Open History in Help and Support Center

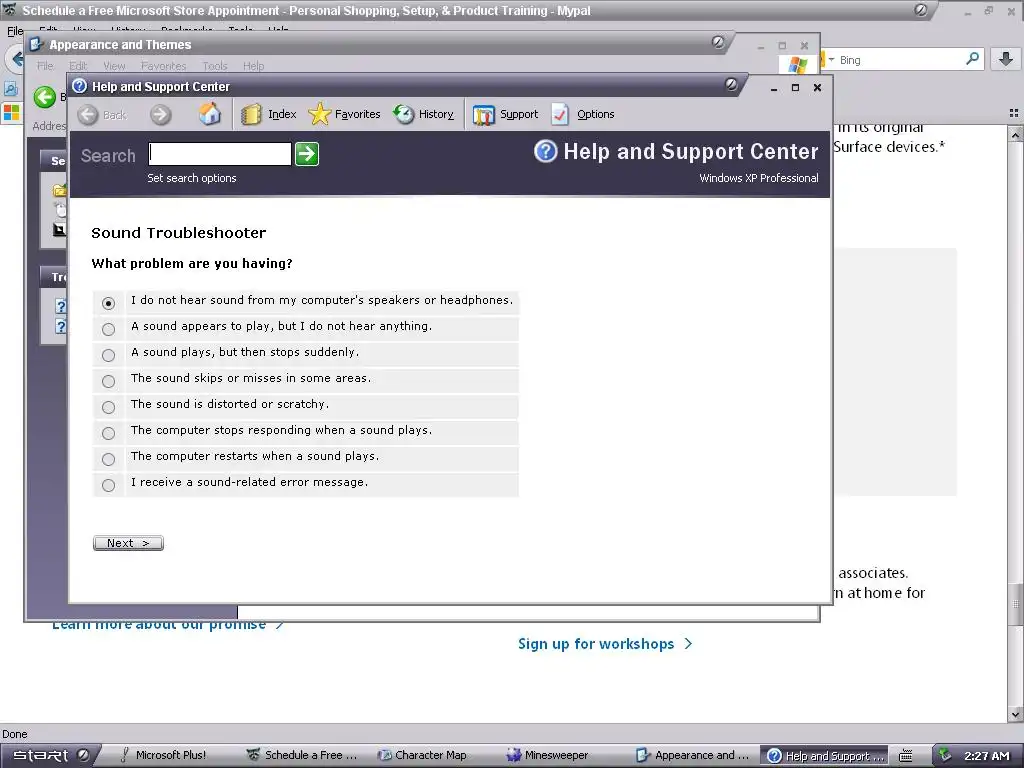click(423, 114)
